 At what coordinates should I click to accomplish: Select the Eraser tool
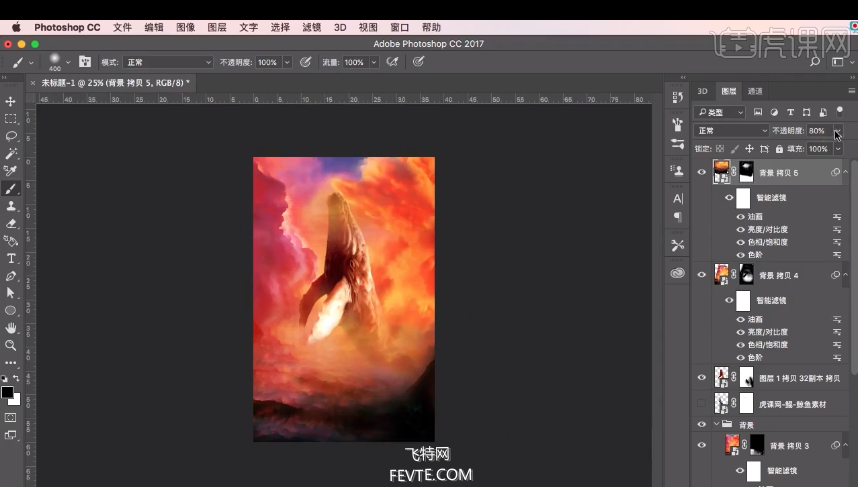click(10, 223)
